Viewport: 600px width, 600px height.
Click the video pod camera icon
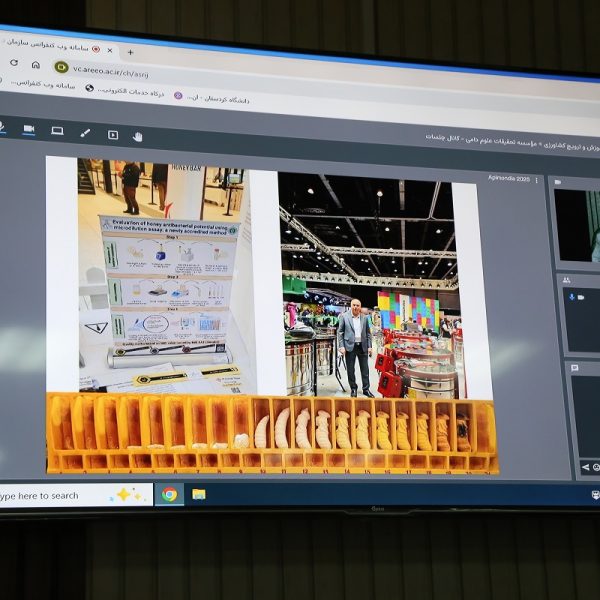(x=557, y=182)
